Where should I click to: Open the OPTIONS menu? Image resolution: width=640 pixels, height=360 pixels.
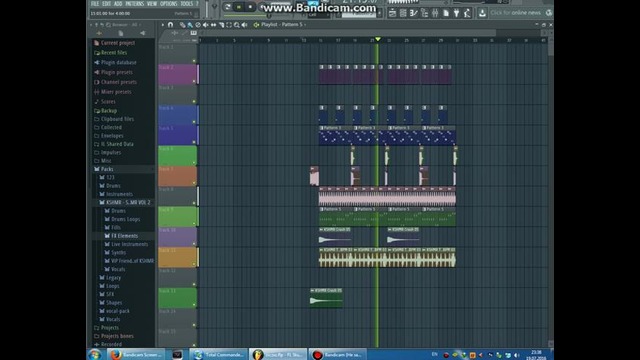[x=169, y=4]
